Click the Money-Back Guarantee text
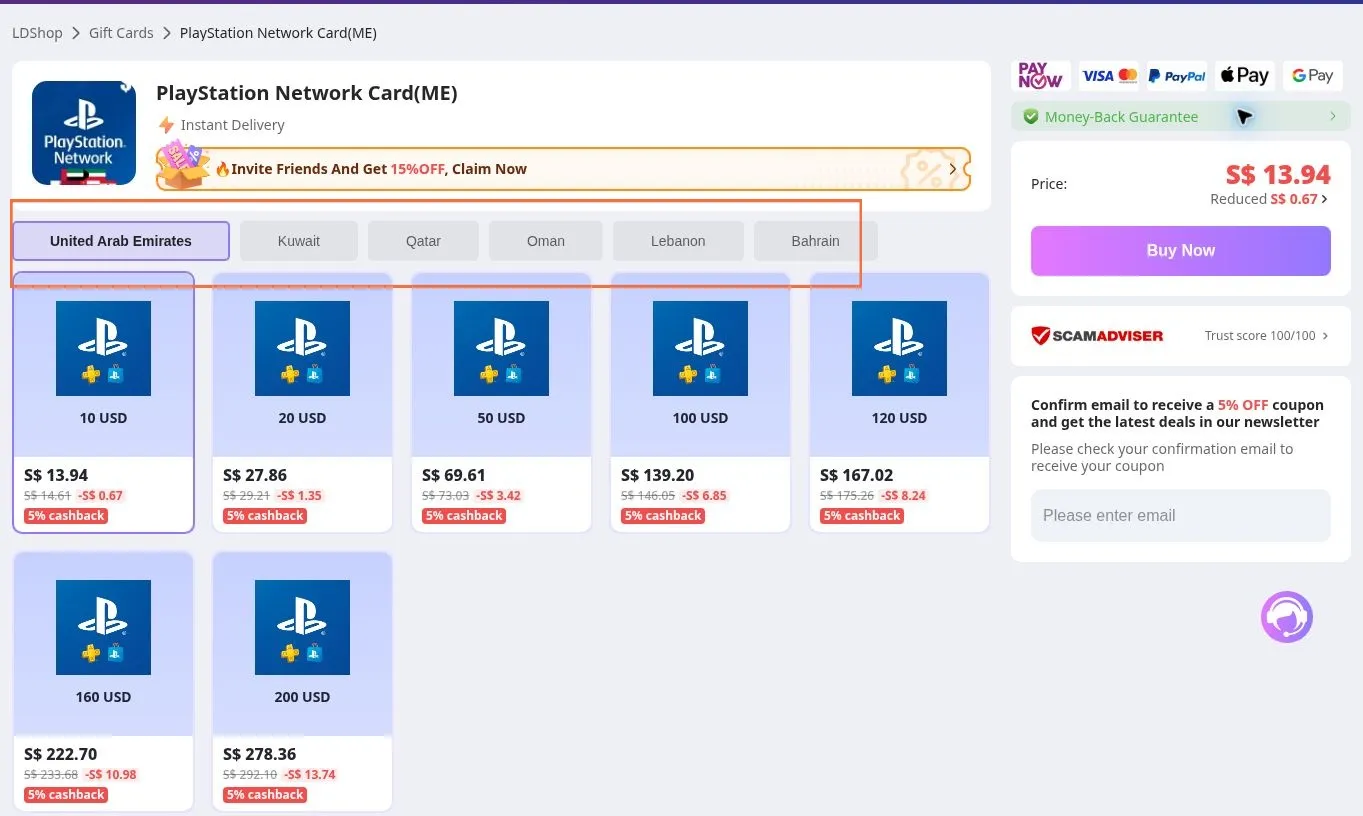This screenshot has height=816, width=1363. point(1121,117)
